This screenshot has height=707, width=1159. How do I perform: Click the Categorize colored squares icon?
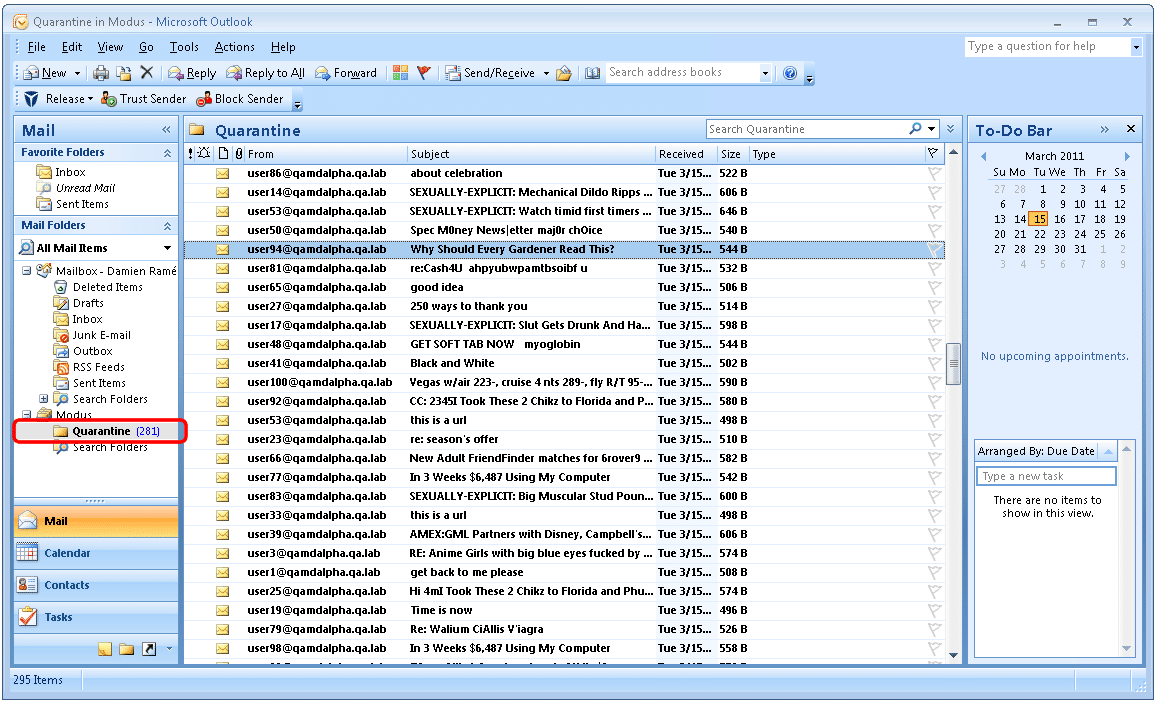click(x=400, y=72)
